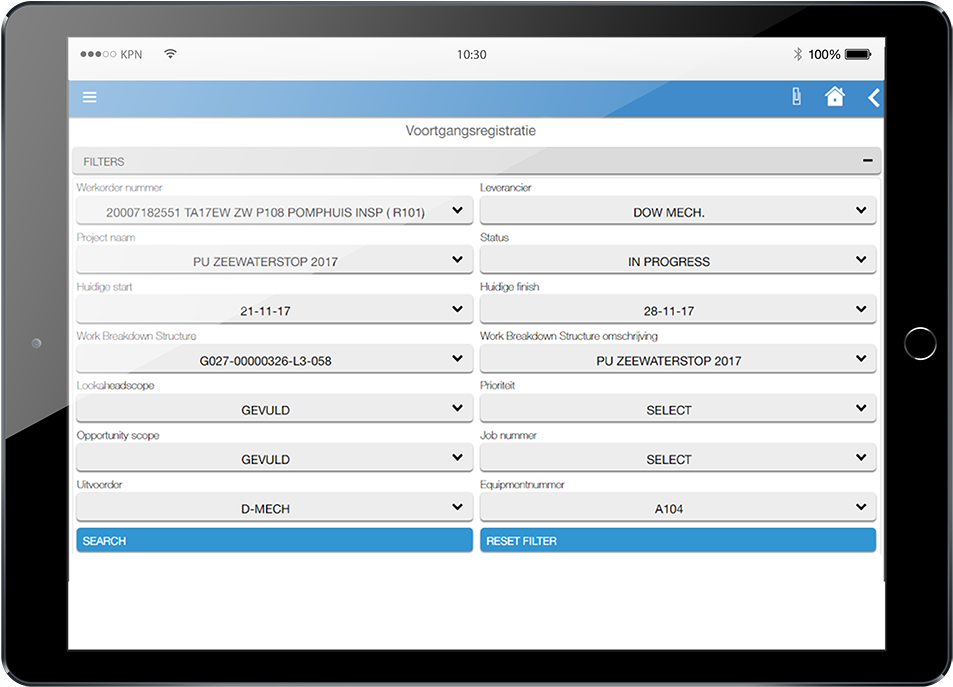
Task: Open the Equipmentnummer dropdown showing A104
Action: coord(677,507)
